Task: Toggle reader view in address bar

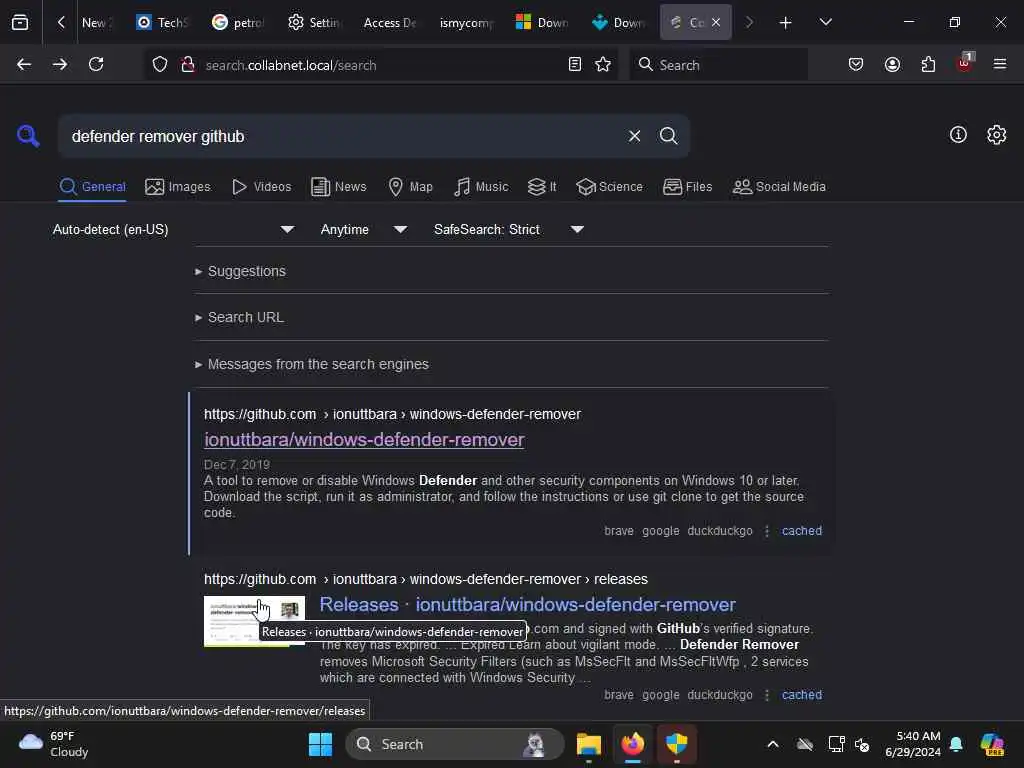Action: [x=575, y=65]
